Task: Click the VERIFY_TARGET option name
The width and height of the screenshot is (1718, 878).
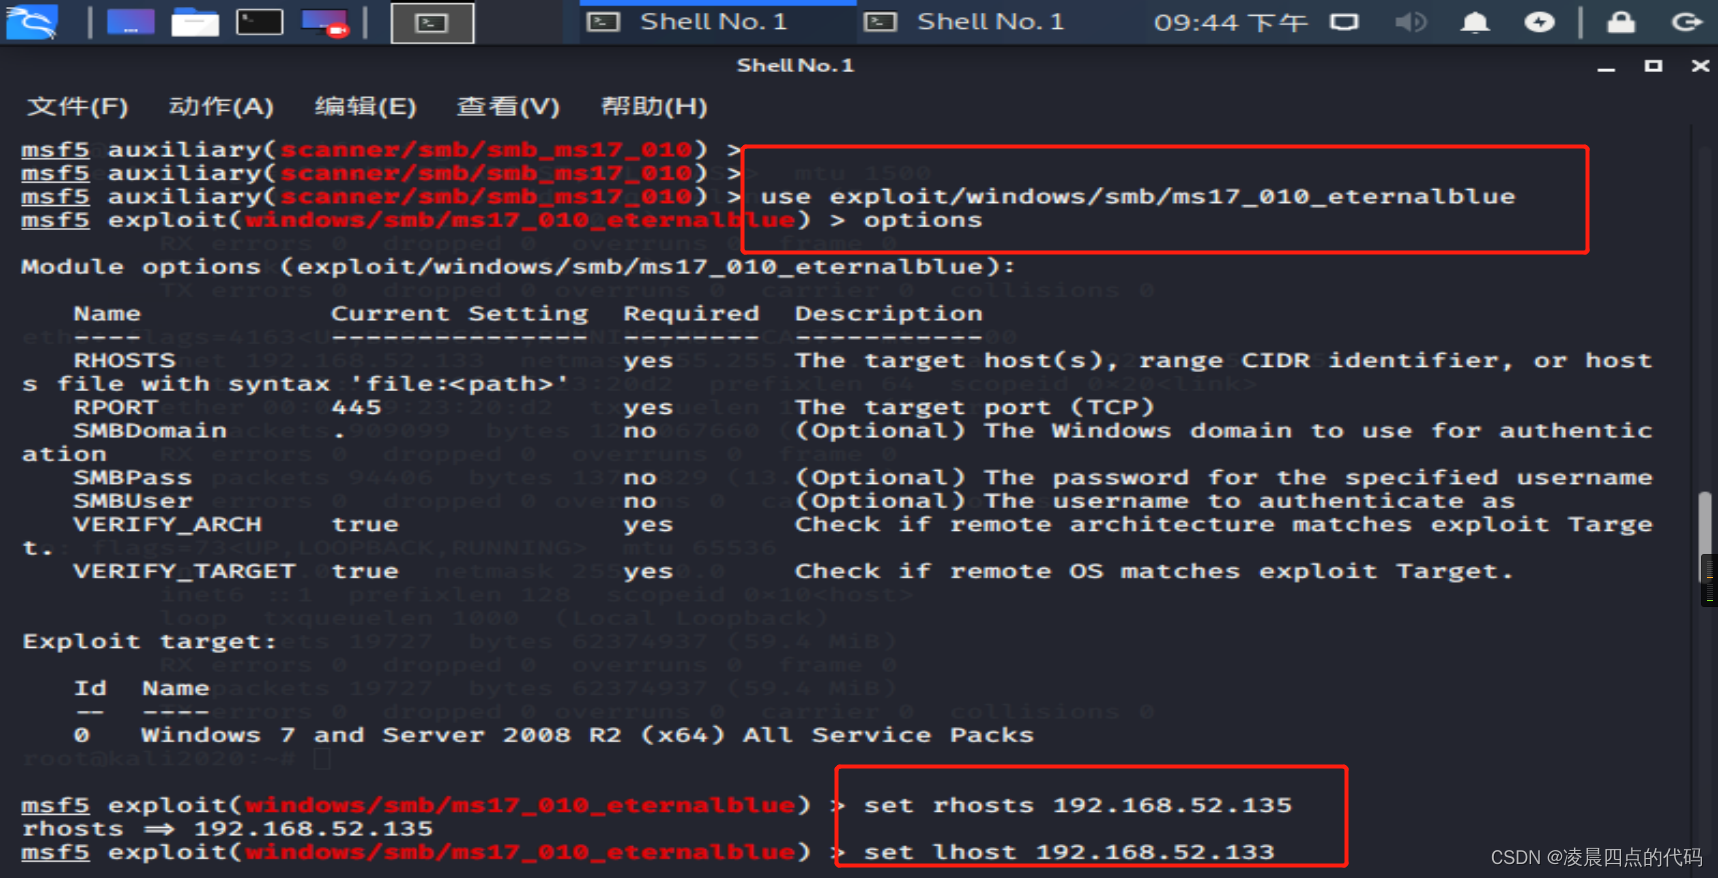Action: click(184, 571)
